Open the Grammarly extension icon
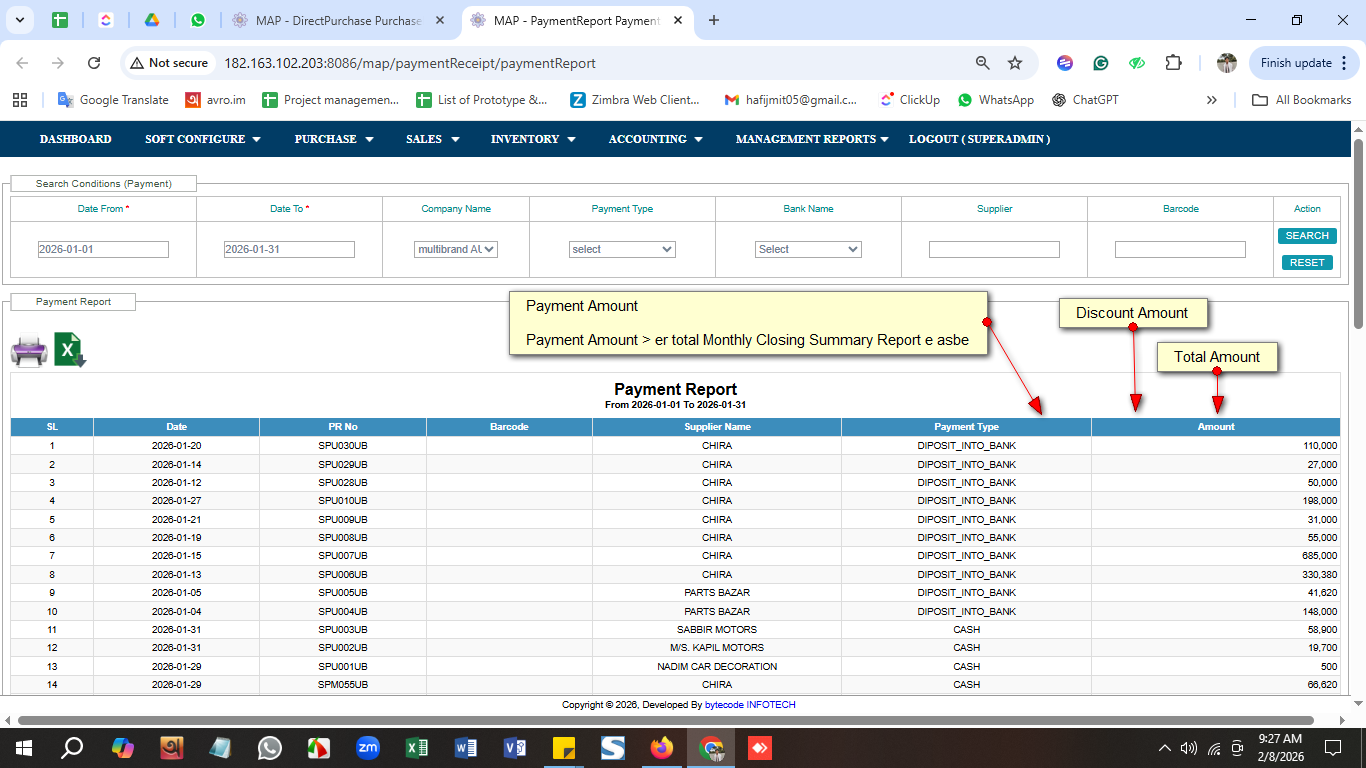 pos(1101,63)
